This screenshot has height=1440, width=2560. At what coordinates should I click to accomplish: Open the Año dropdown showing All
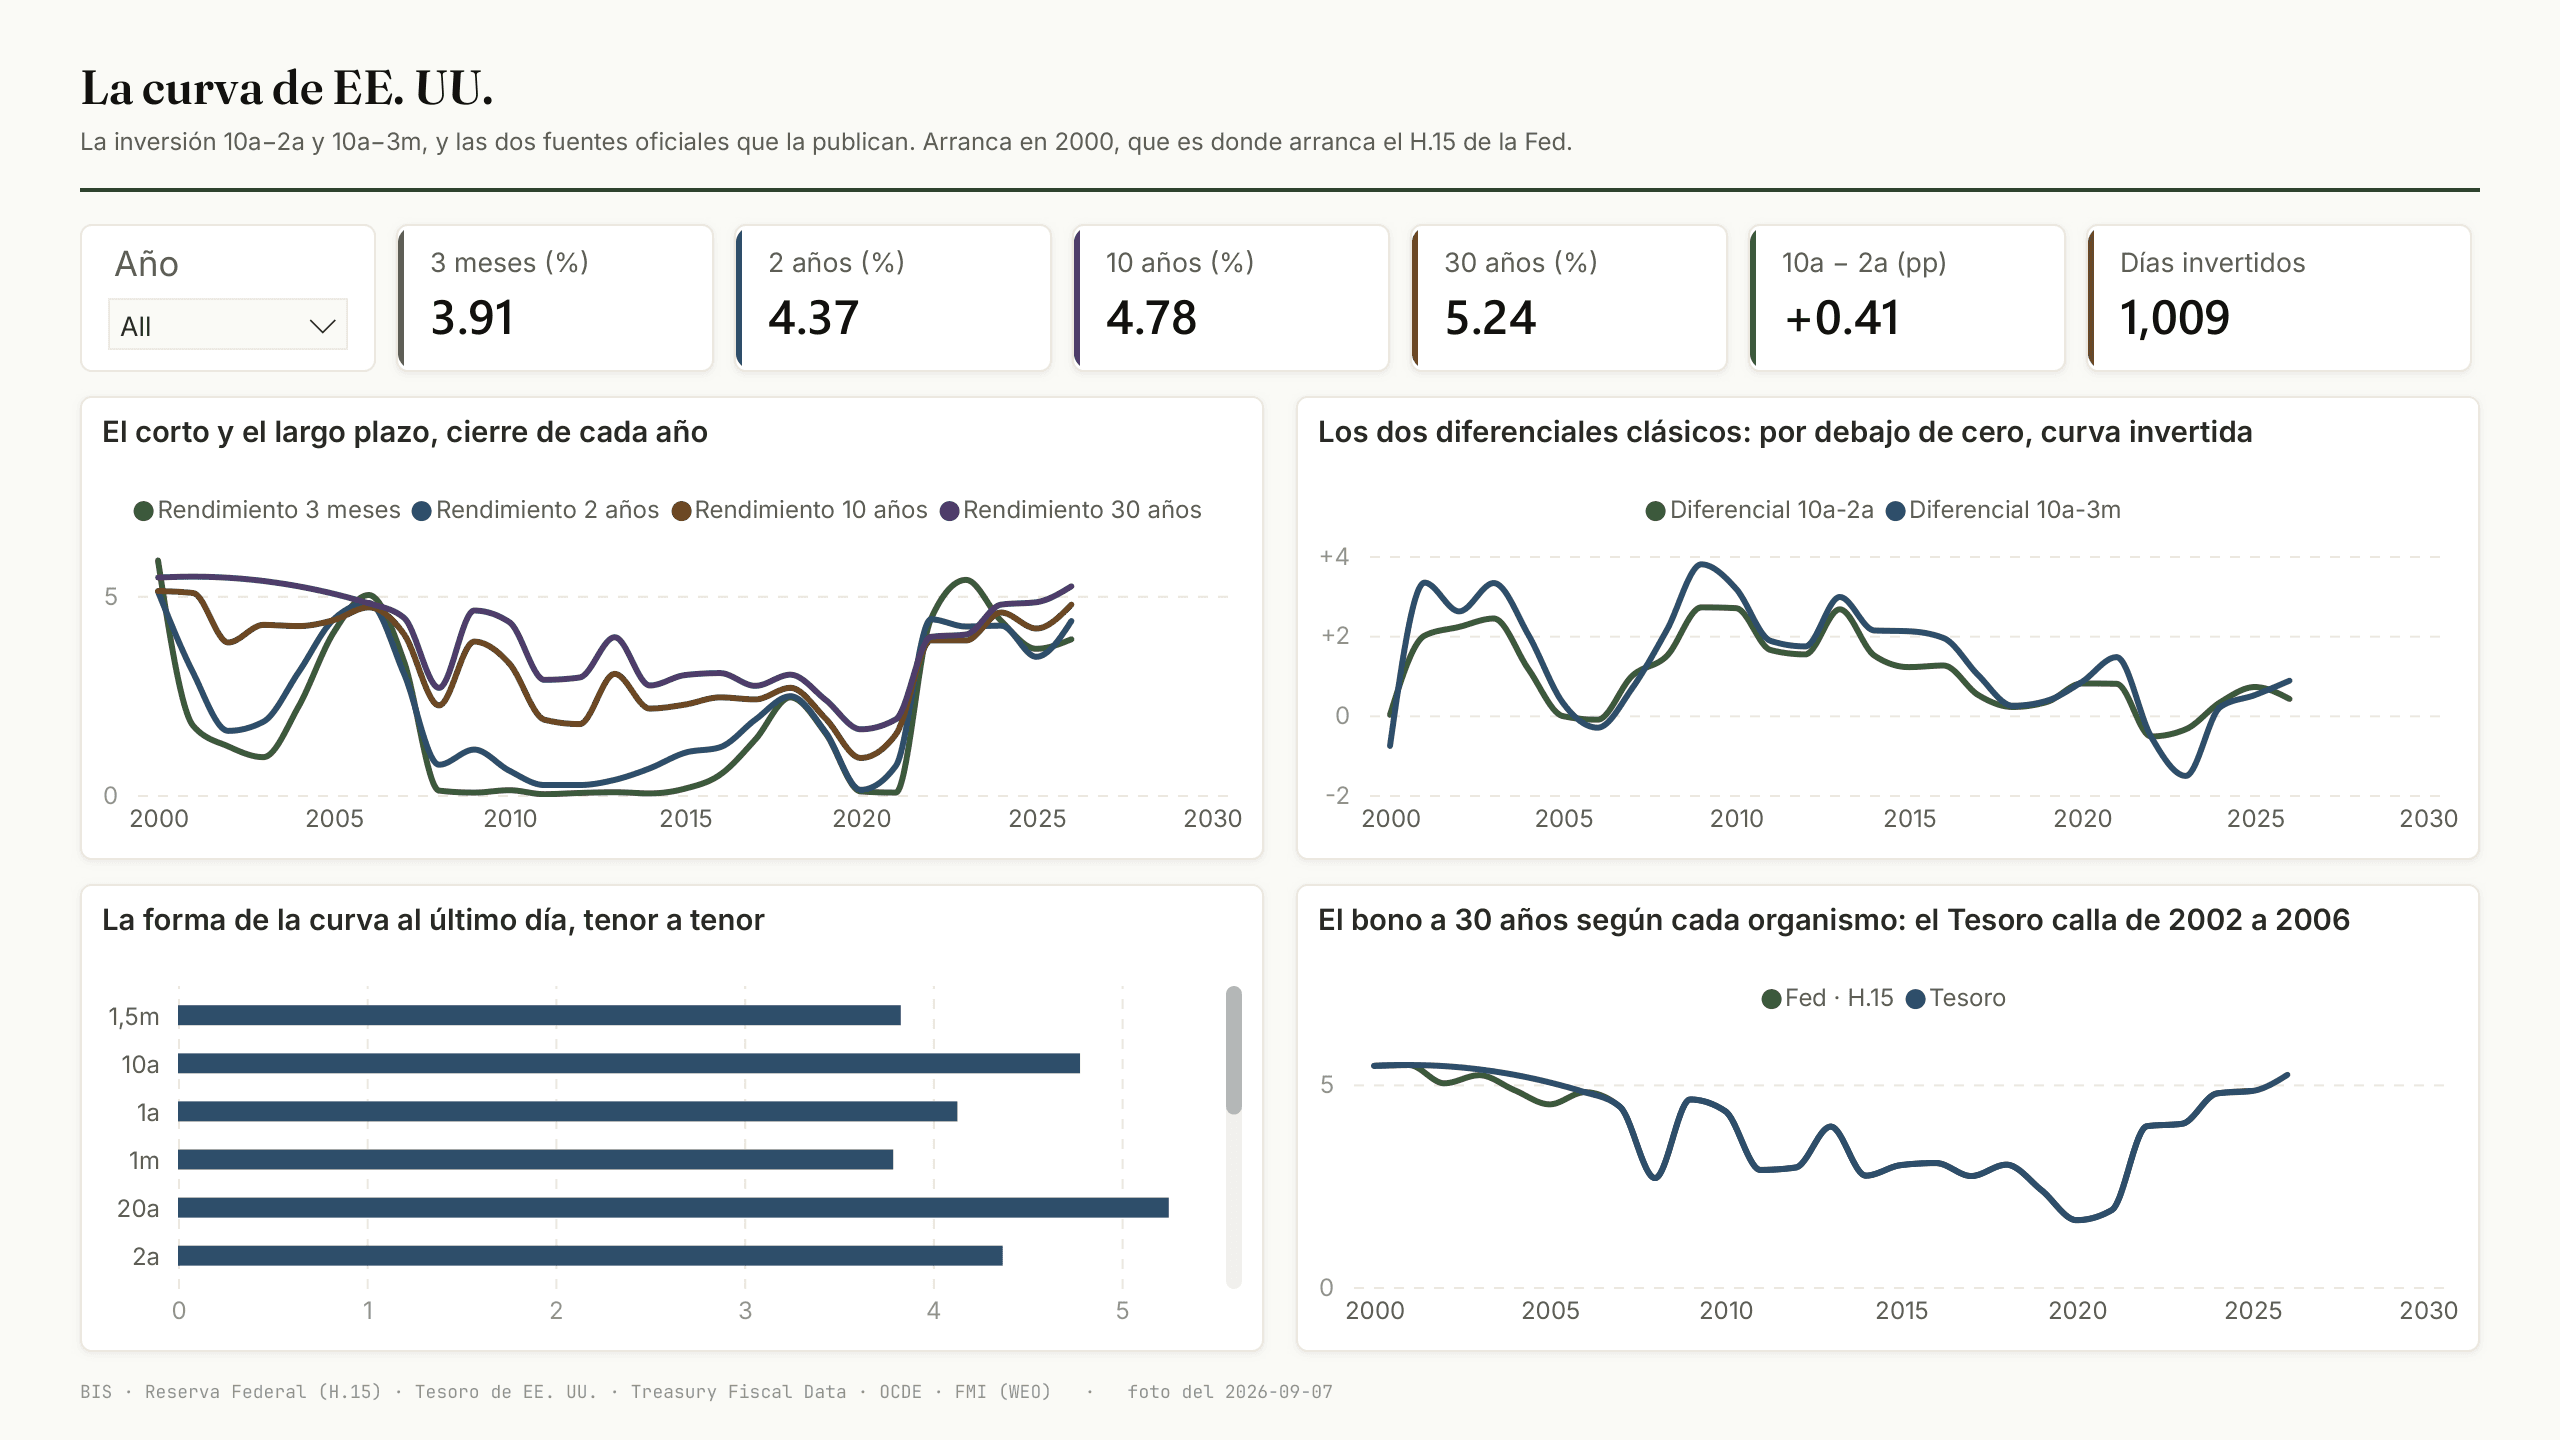pyautogui.click(x=228, y=325)
